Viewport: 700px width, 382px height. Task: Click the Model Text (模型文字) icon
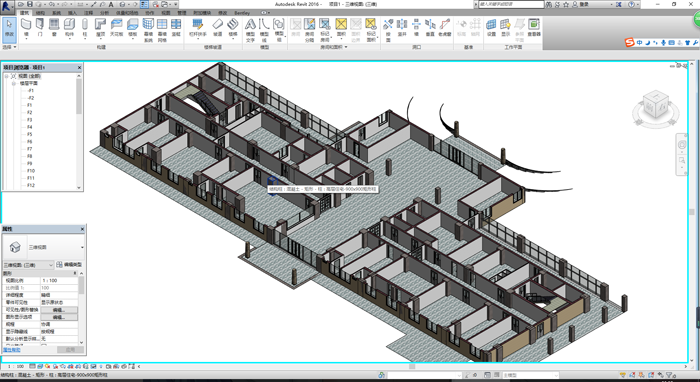pyautogui.click(x=250, y=30)
